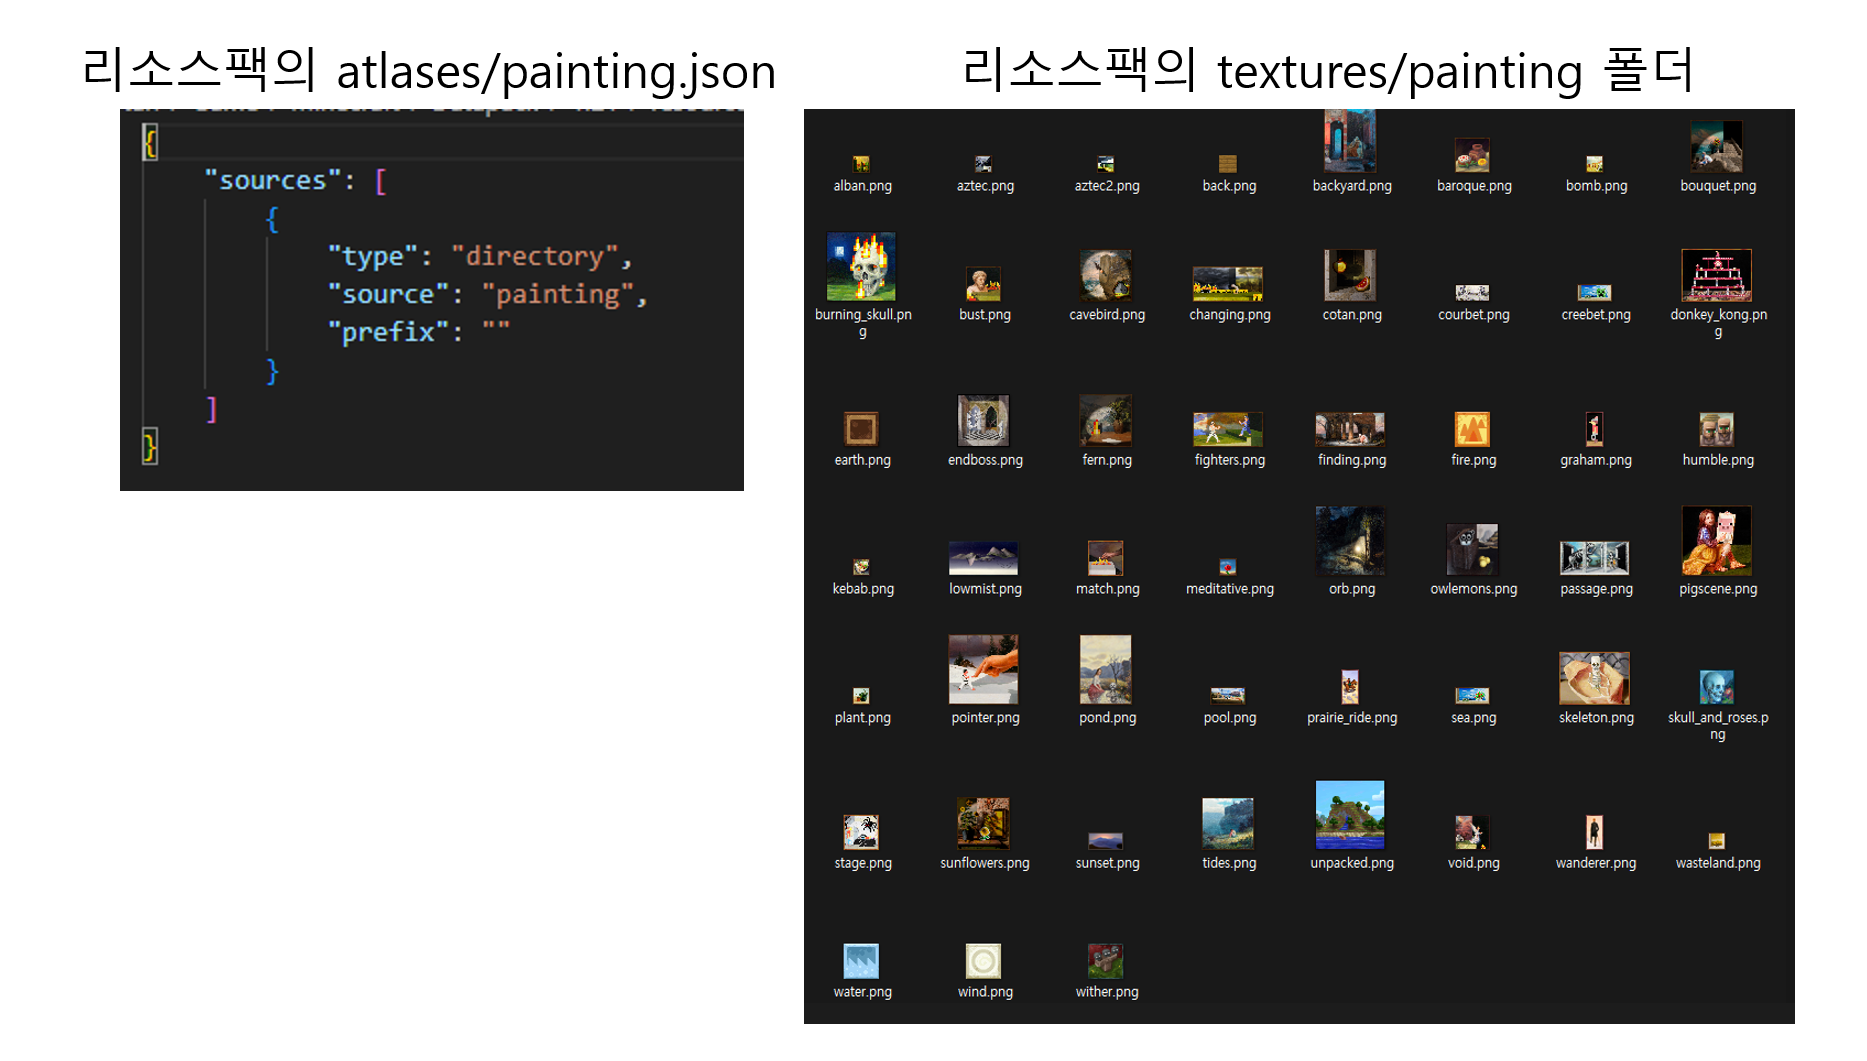Viewport: 1867px width, 1061px height.
Task: Click the pointer.png thumbnail
Action: (x=984, y=670)
